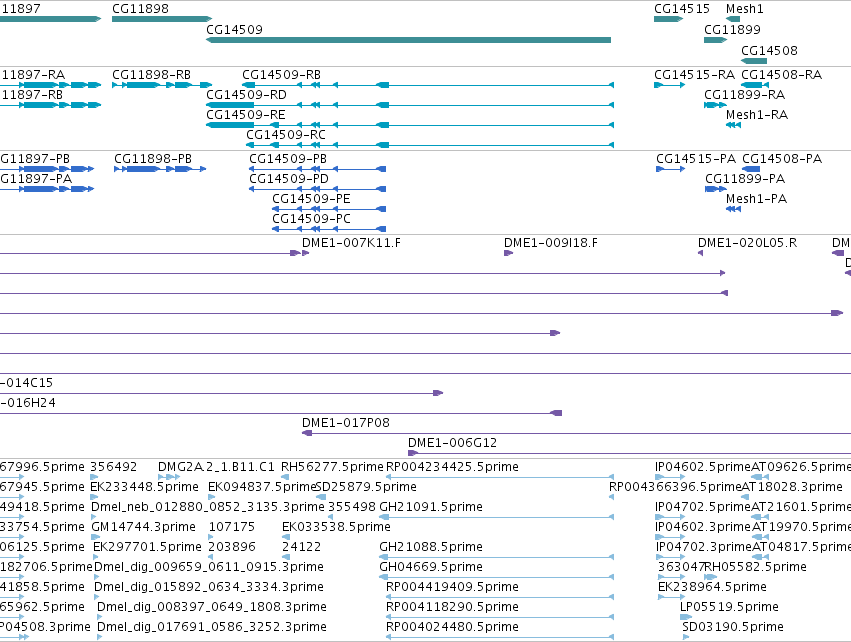Select transcript CG14509-RD
Viewport: 851px width, 642px height.
click(x=410, y=105)
